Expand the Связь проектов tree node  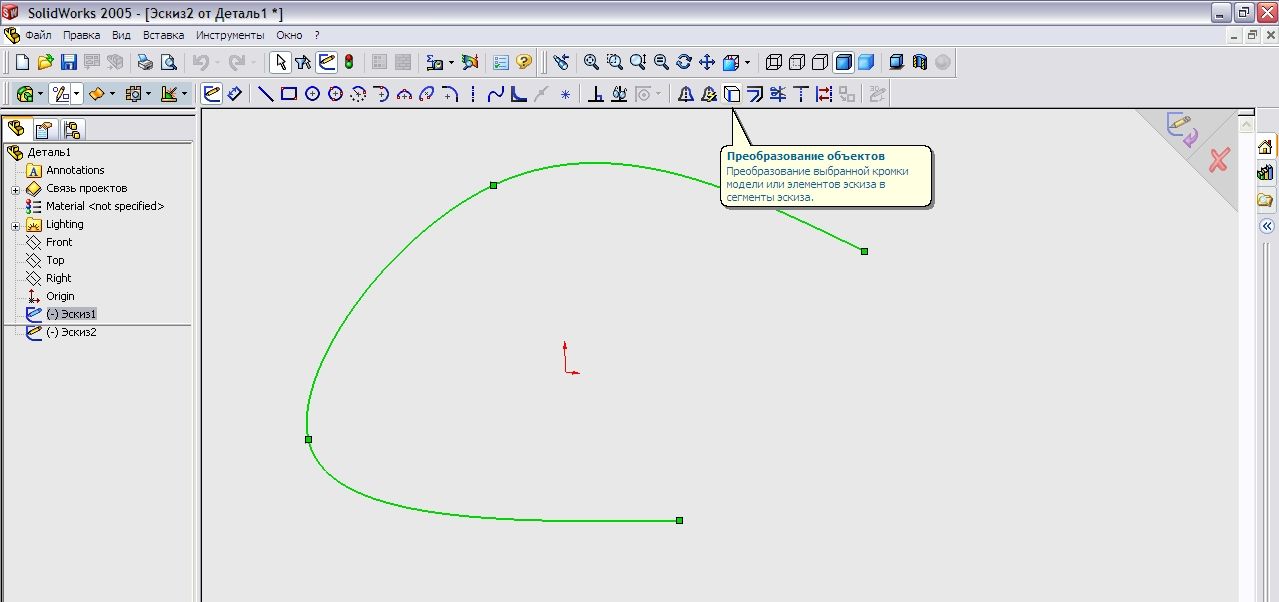[x=16, y=190]
